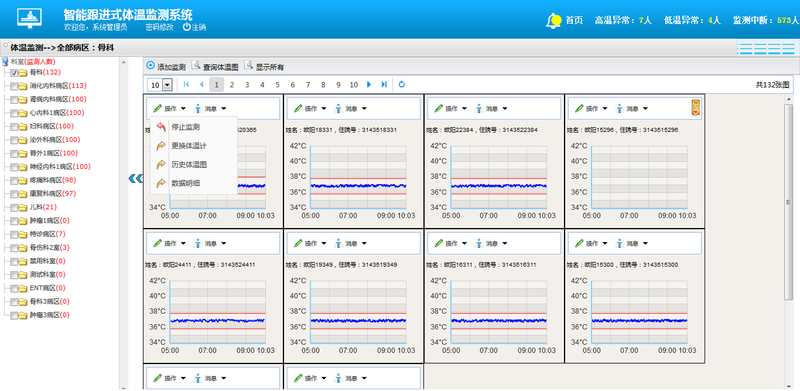Viewport: 800px width, 391px height.
Task: Click the 更换体温计 orange arrow icon
Action: (x=161, y=145)
